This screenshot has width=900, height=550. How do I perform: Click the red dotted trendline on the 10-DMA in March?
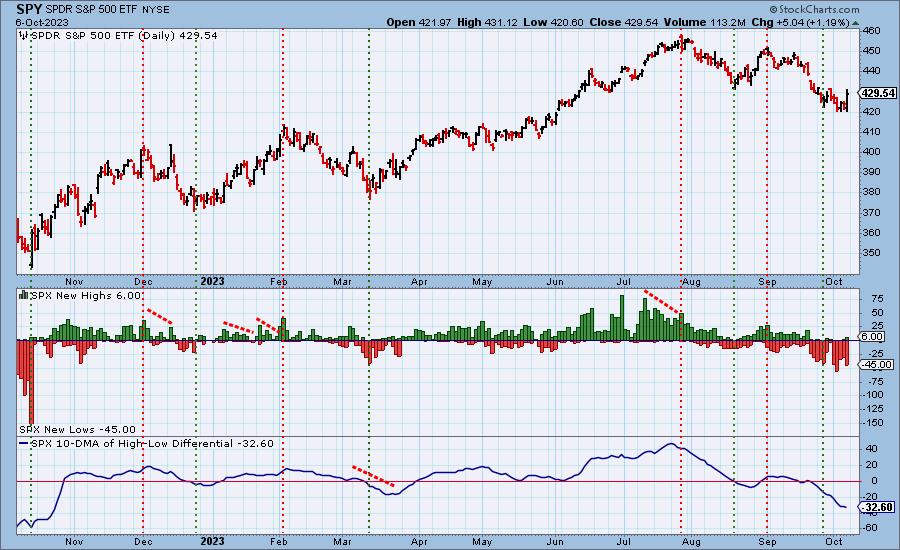pos(373,476)
